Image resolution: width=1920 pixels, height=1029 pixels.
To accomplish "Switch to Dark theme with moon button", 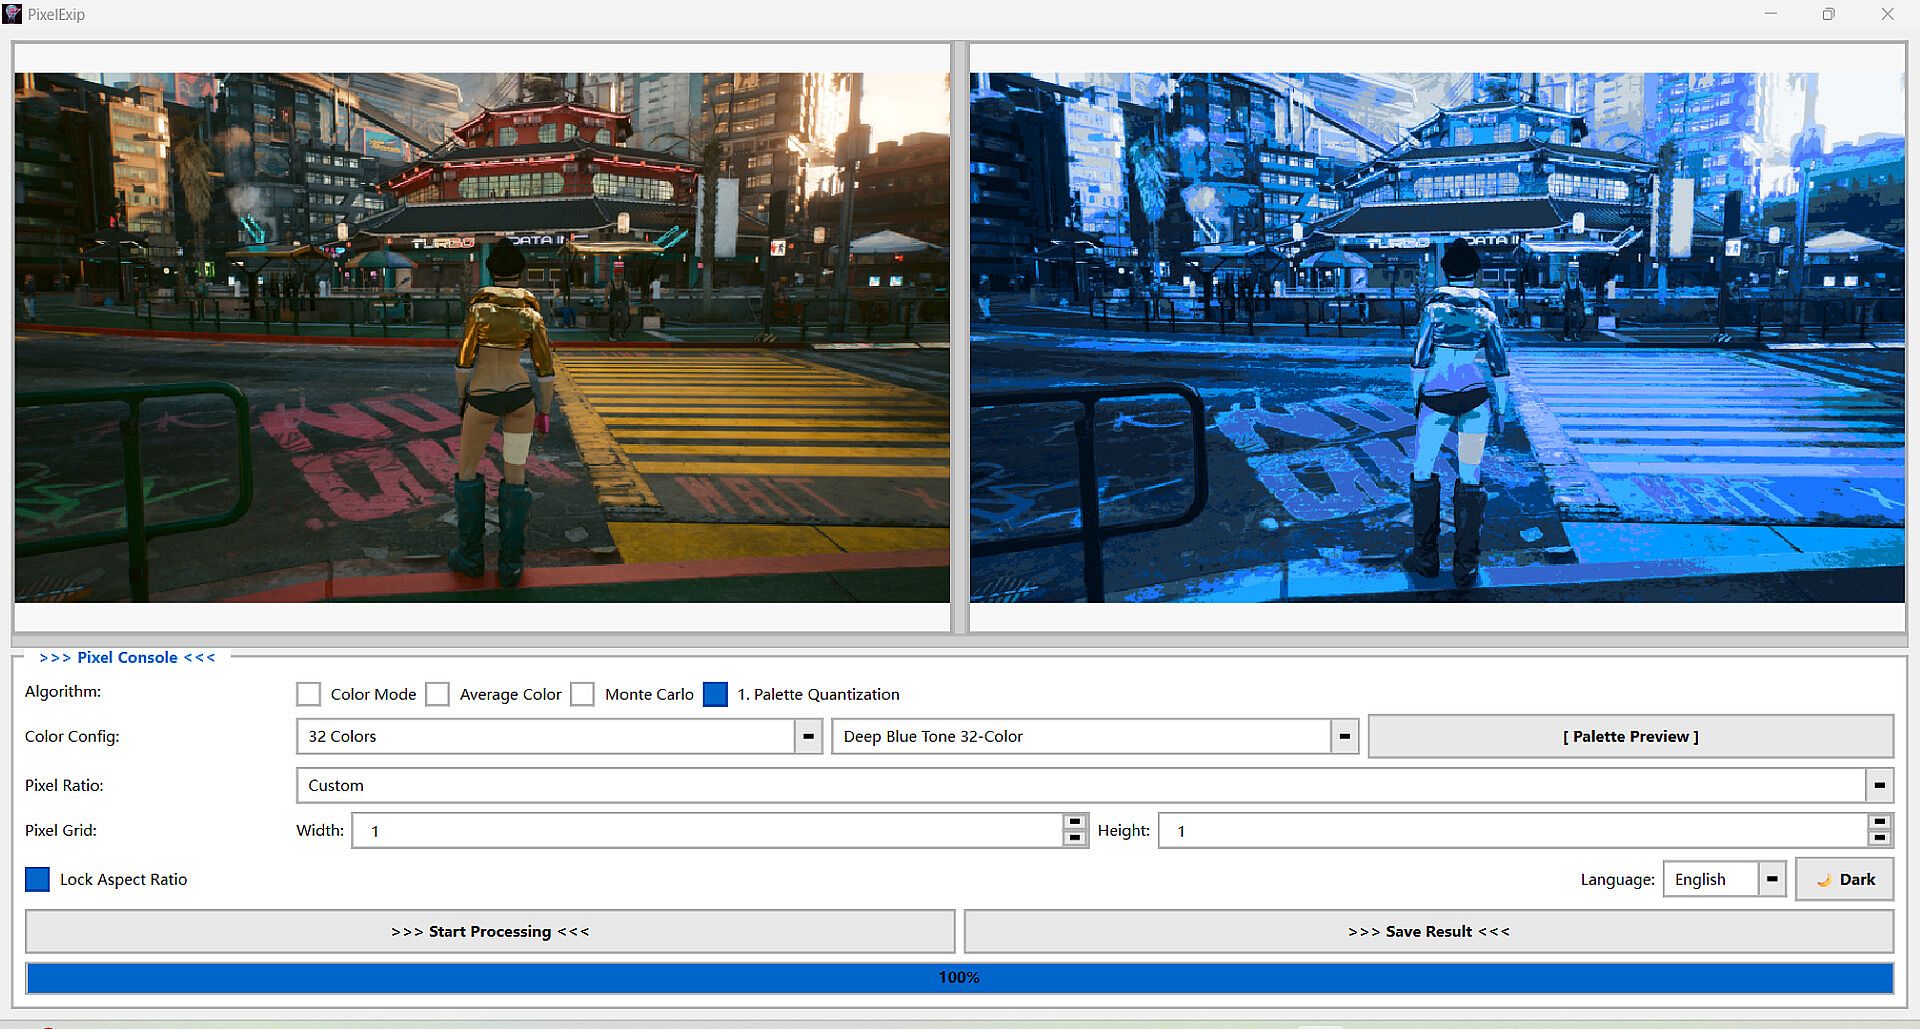I will (1844, 880).
